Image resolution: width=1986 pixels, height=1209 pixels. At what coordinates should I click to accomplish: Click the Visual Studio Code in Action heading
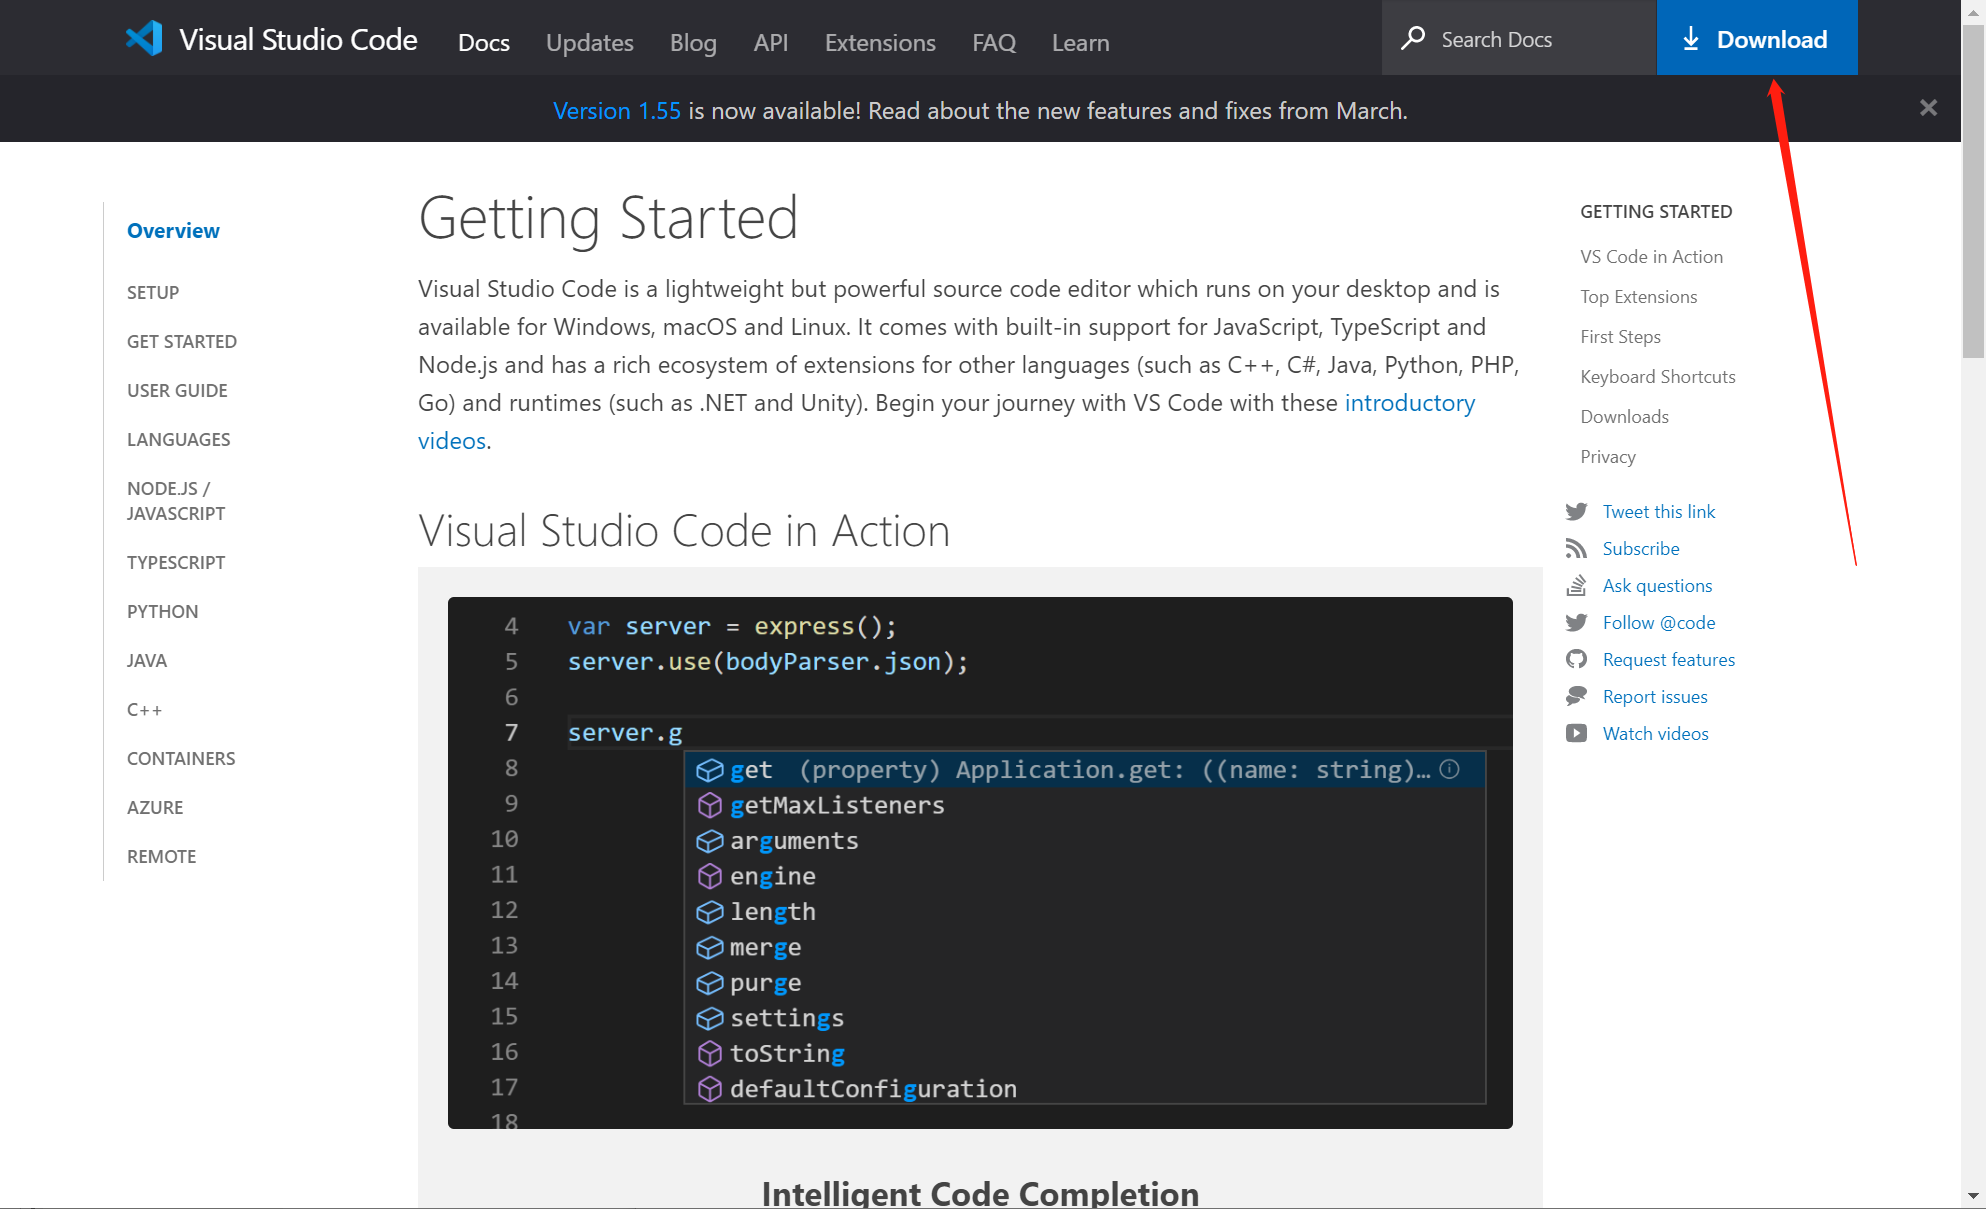coord(684,531)
